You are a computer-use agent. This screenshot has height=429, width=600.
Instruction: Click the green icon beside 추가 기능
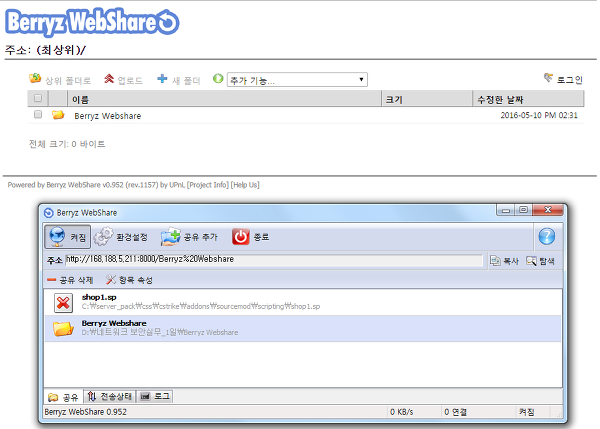pos(218,78)
